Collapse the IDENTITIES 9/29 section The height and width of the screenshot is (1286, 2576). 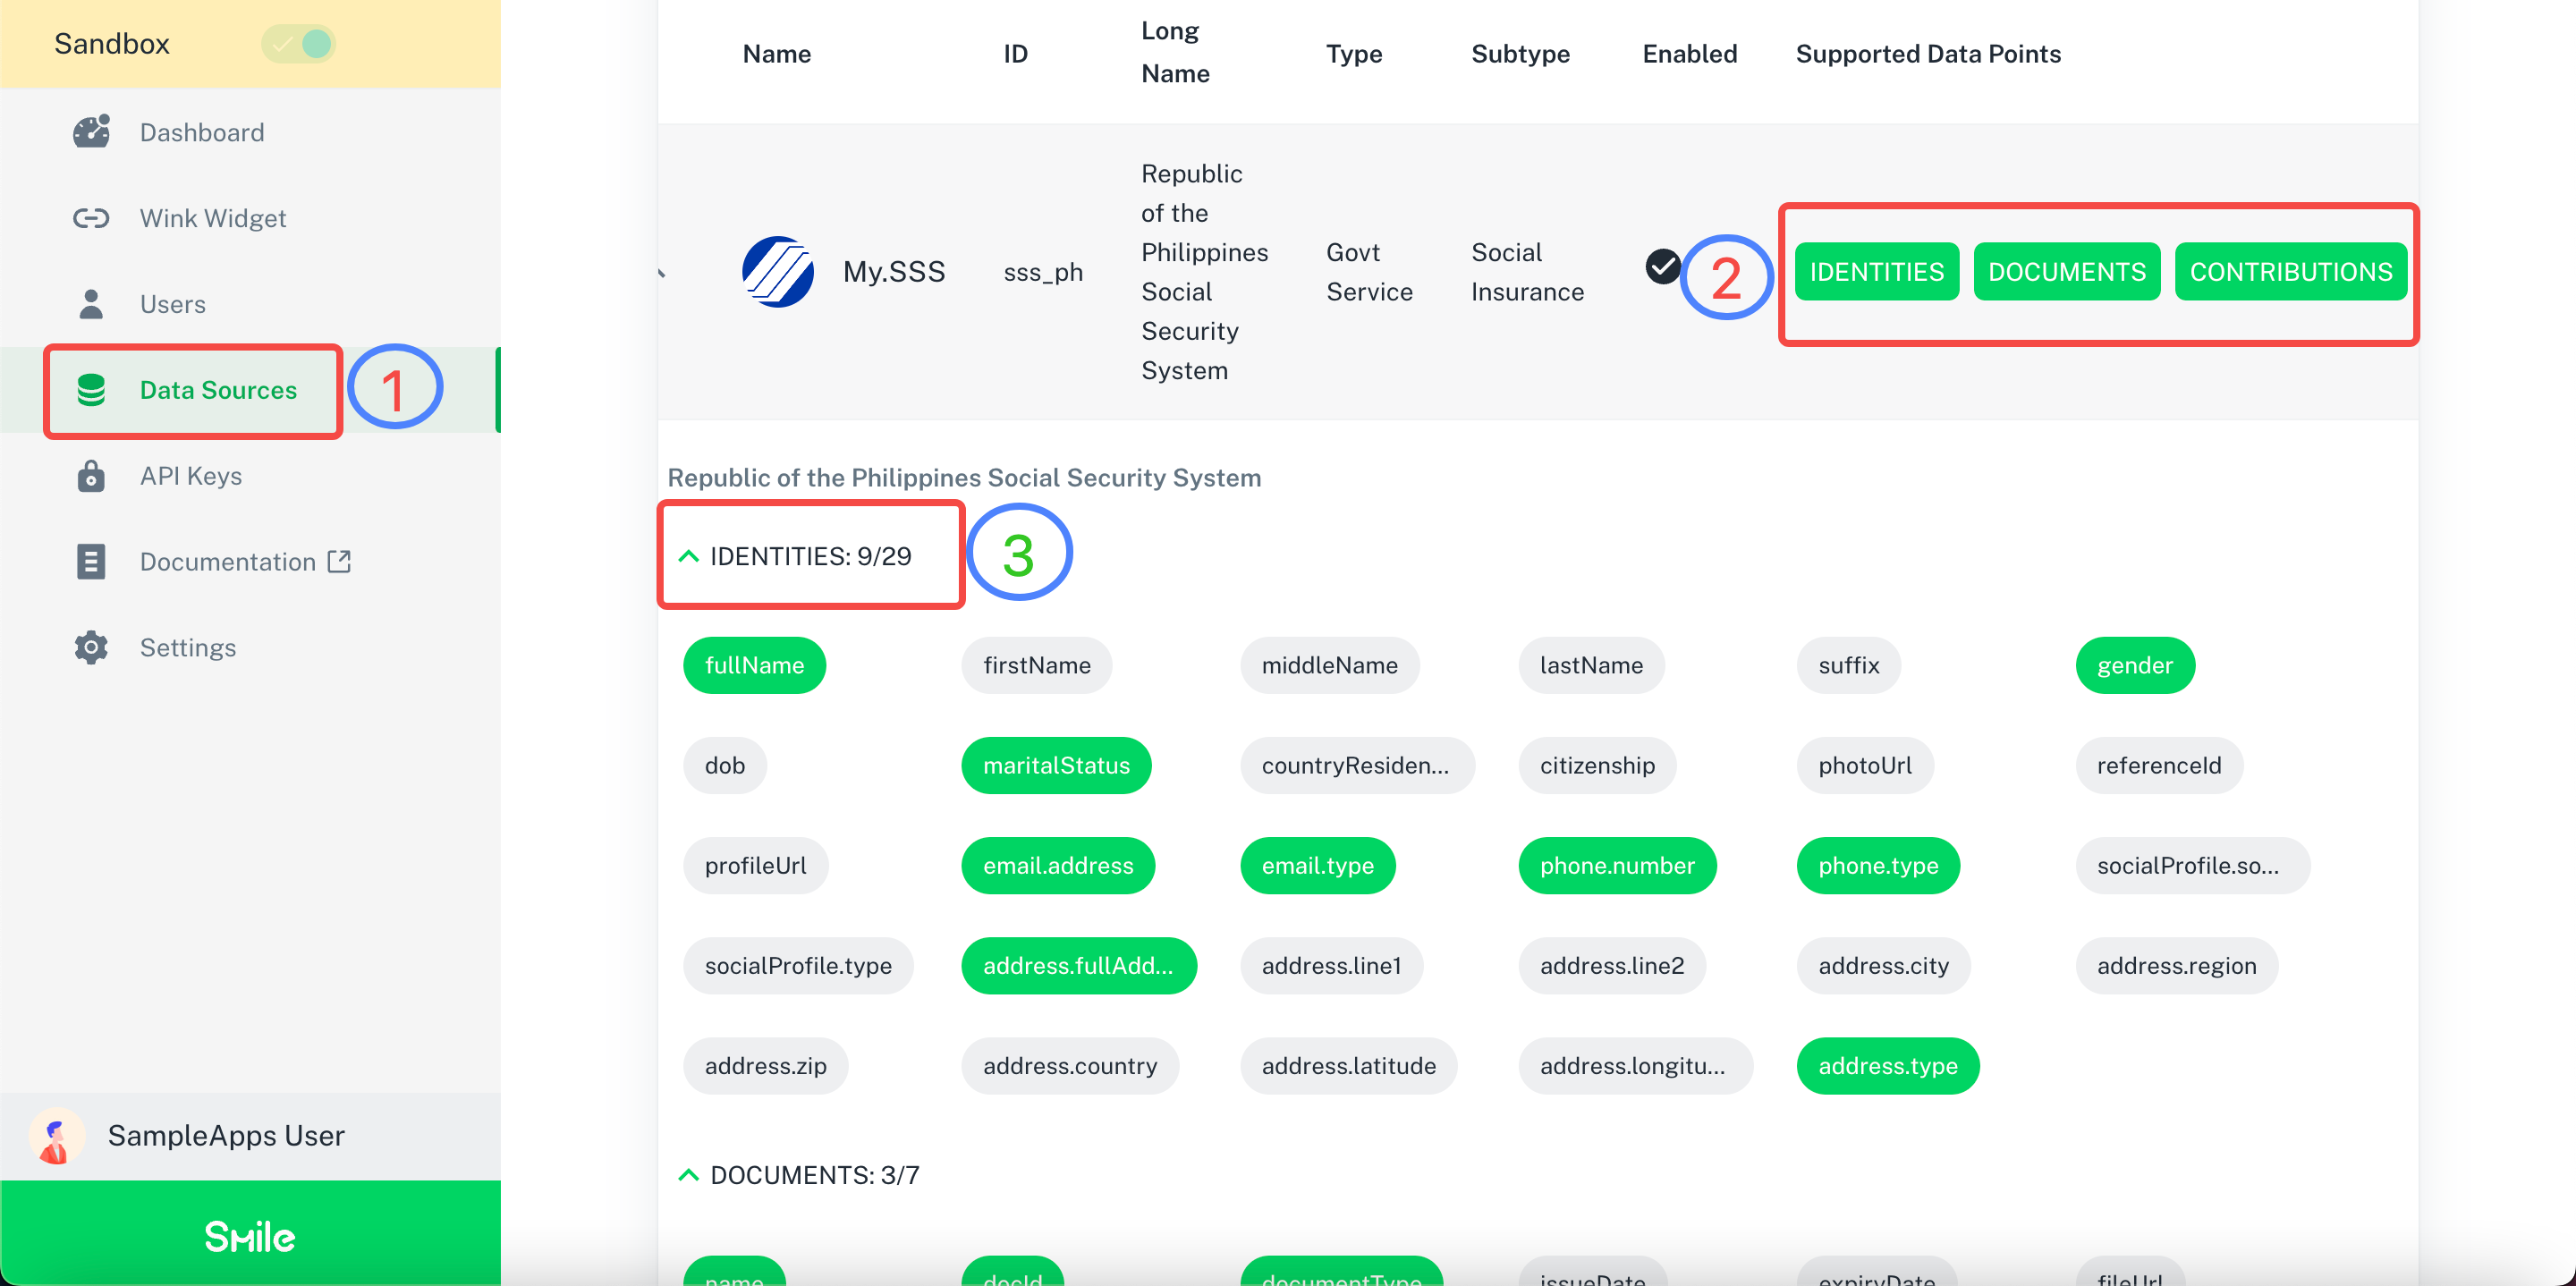click(688, 556)
